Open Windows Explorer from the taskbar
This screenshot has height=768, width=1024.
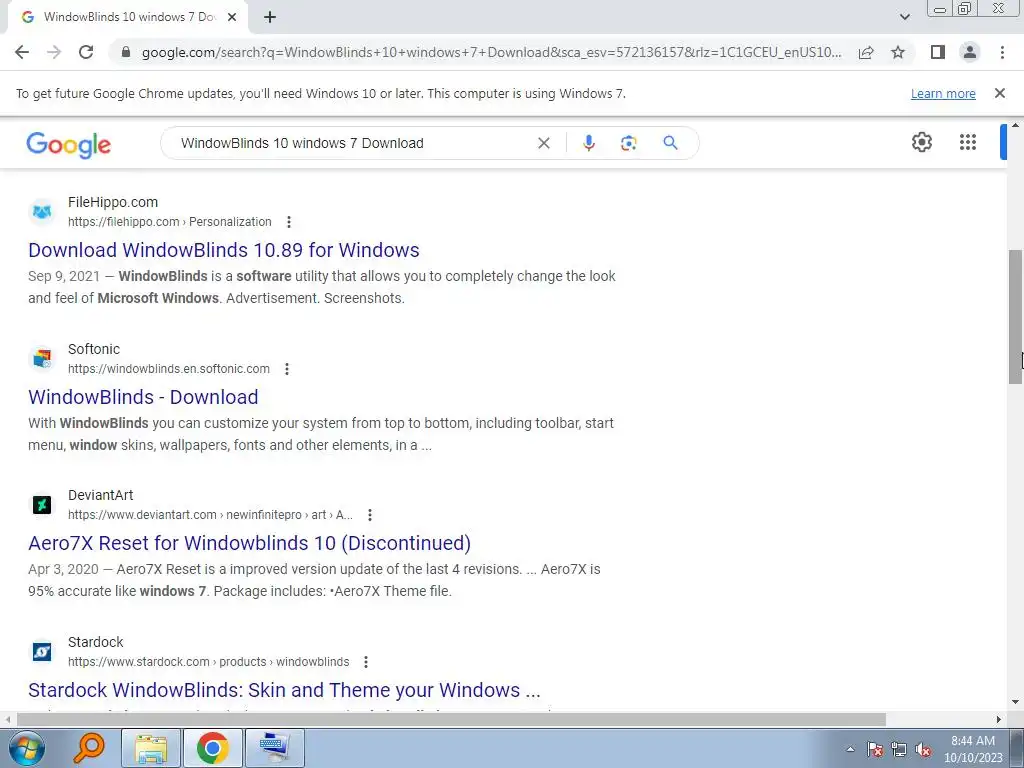[x=151, y=748]
